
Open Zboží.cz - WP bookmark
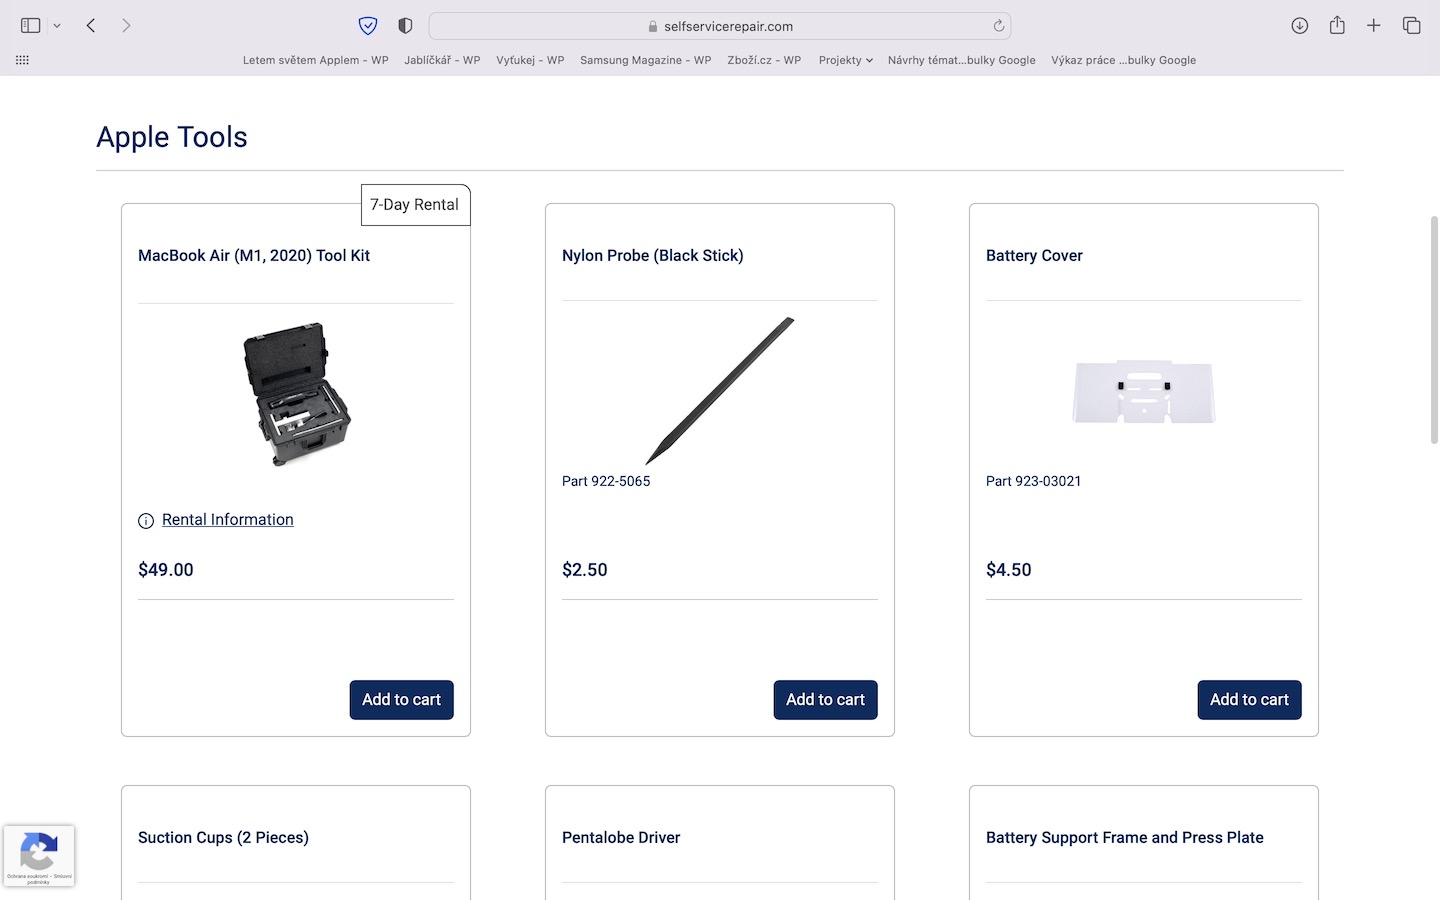764,60
